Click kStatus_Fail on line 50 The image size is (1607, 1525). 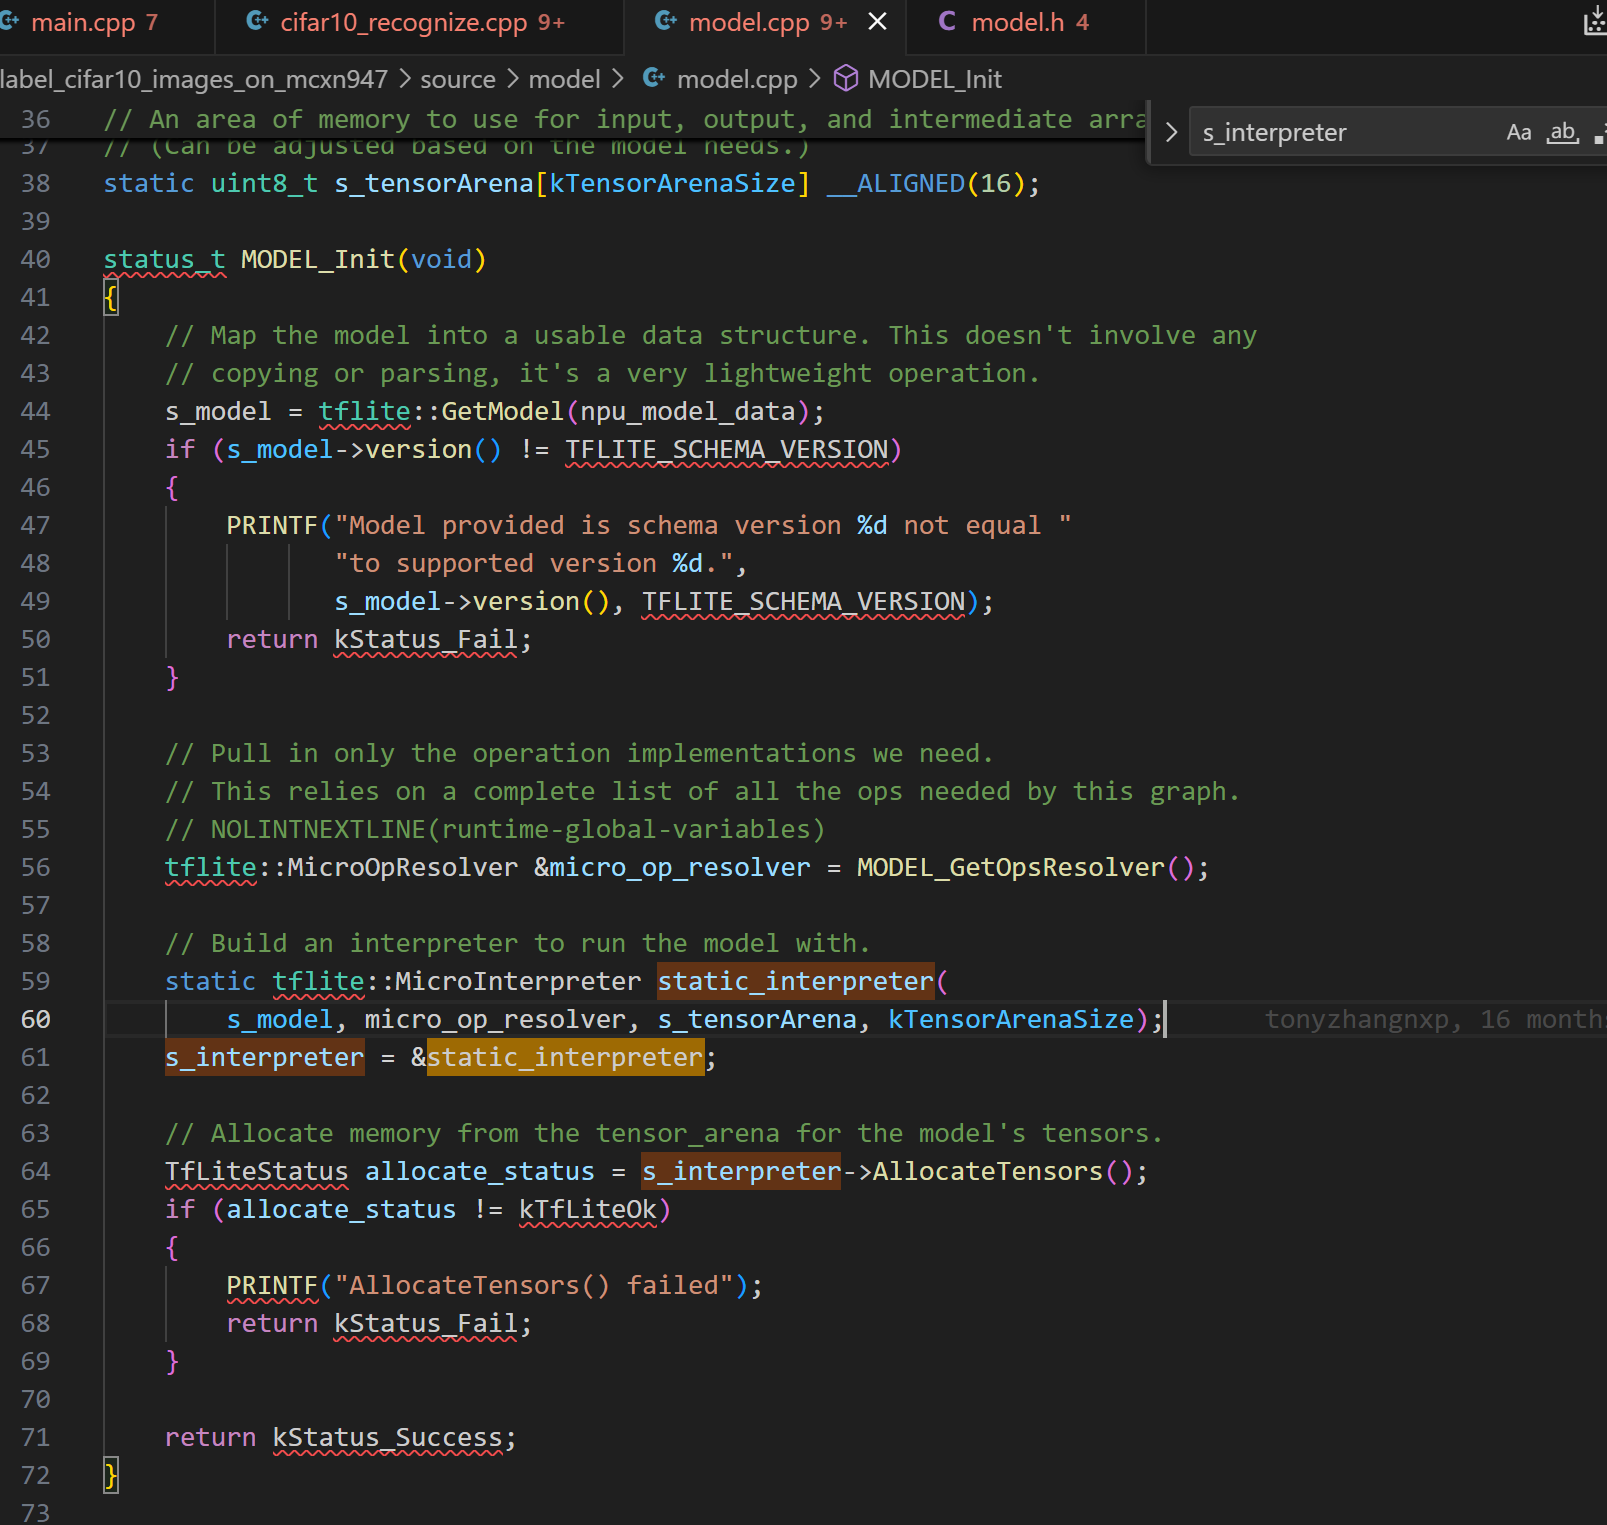(426, 639)
